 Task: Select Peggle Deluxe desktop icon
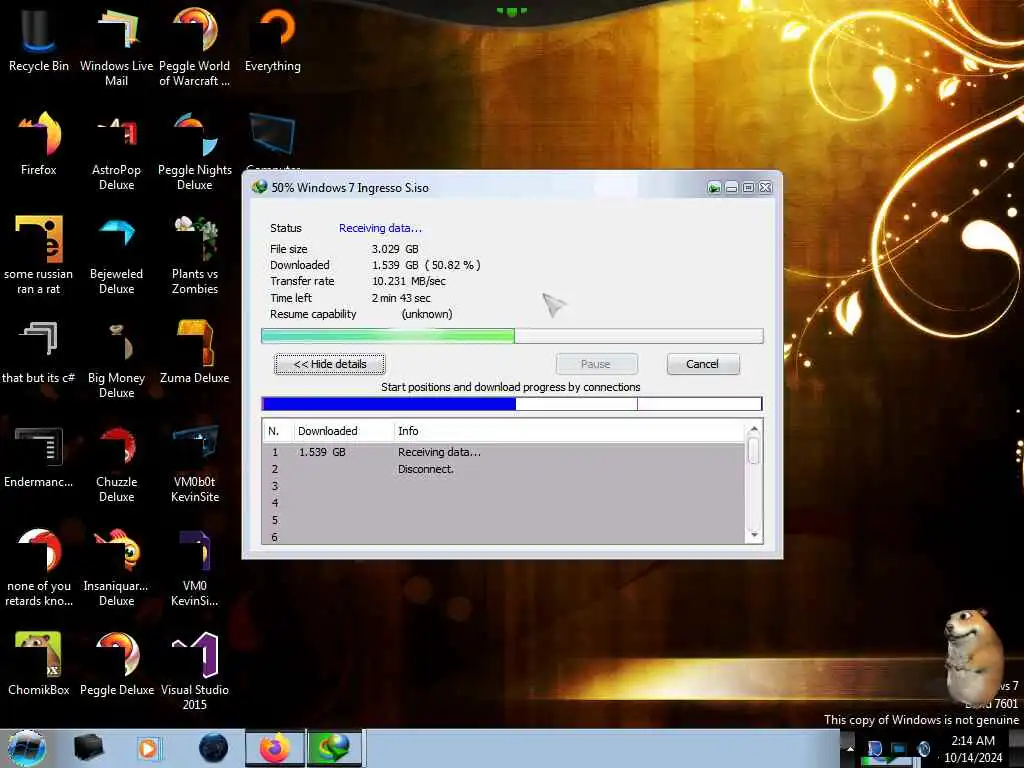[x=116, y=664]
